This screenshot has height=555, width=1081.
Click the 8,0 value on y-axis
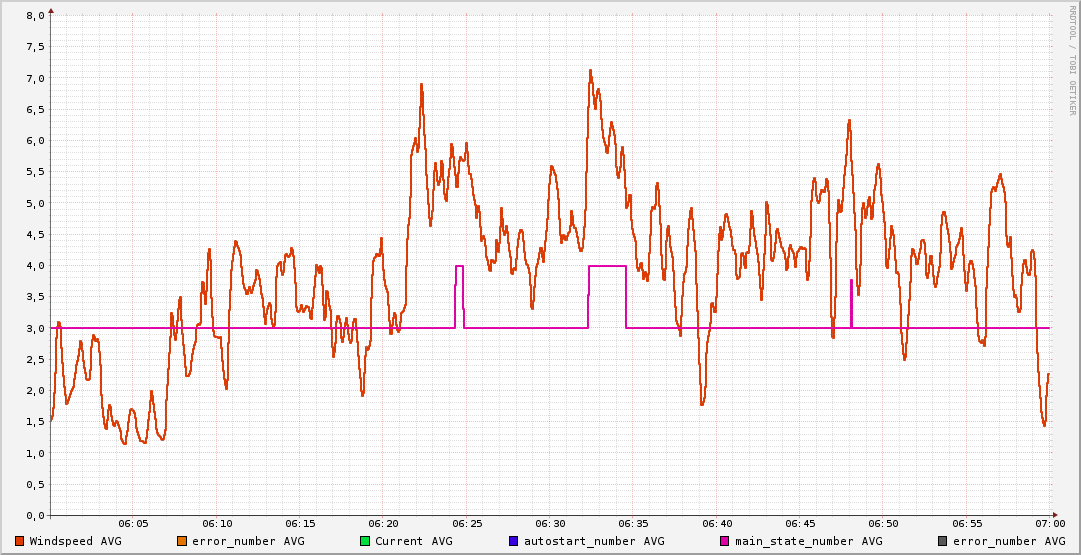pos(34,16)
